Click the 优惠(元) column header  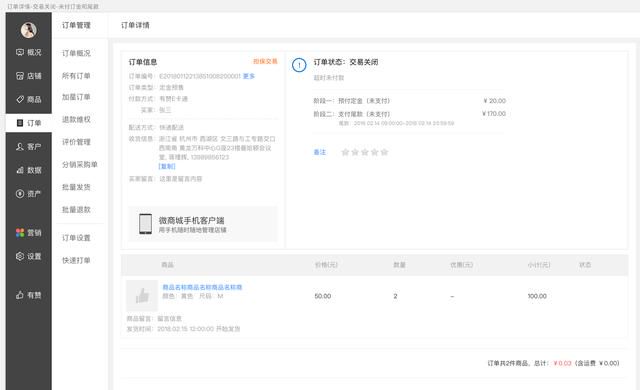pyautogui.click(x=462, y=265)
